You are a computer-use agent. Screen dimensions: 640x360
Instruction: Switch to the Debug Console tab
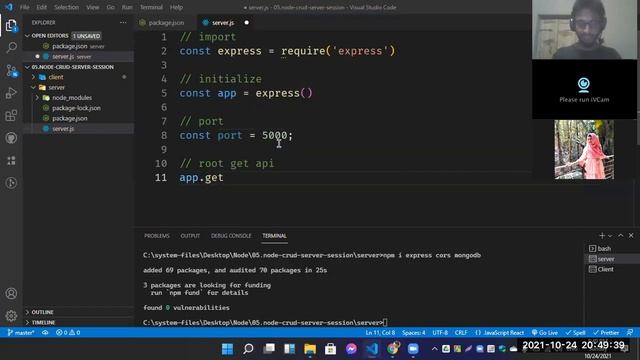tap(231, 236)
